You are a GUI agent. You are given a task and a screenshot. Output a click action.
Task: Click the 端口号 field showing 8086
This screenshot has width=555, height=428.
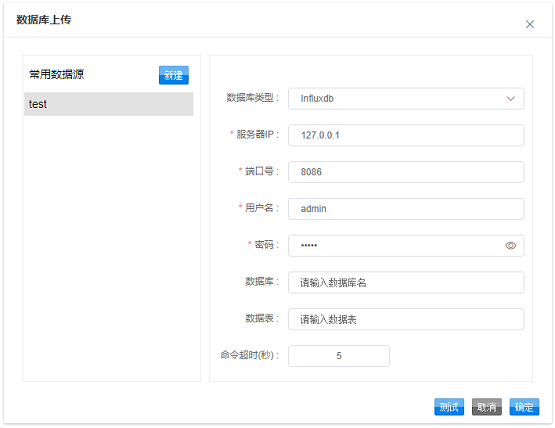[x=406, y=172]
